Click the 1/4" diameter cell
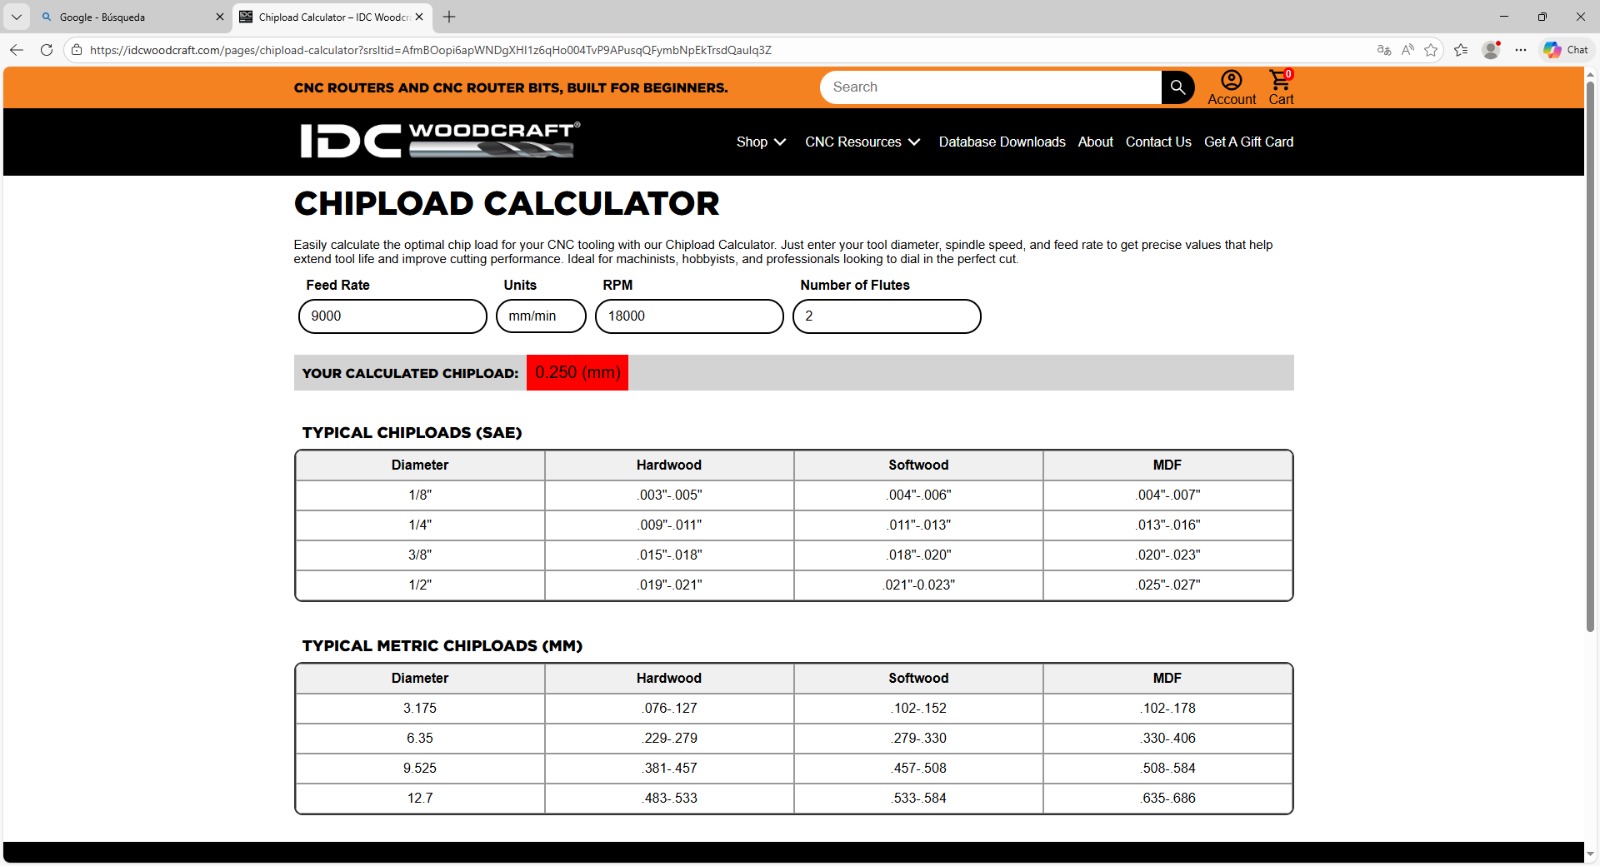This screenshot has width=1600, height=866. [420, 525]
